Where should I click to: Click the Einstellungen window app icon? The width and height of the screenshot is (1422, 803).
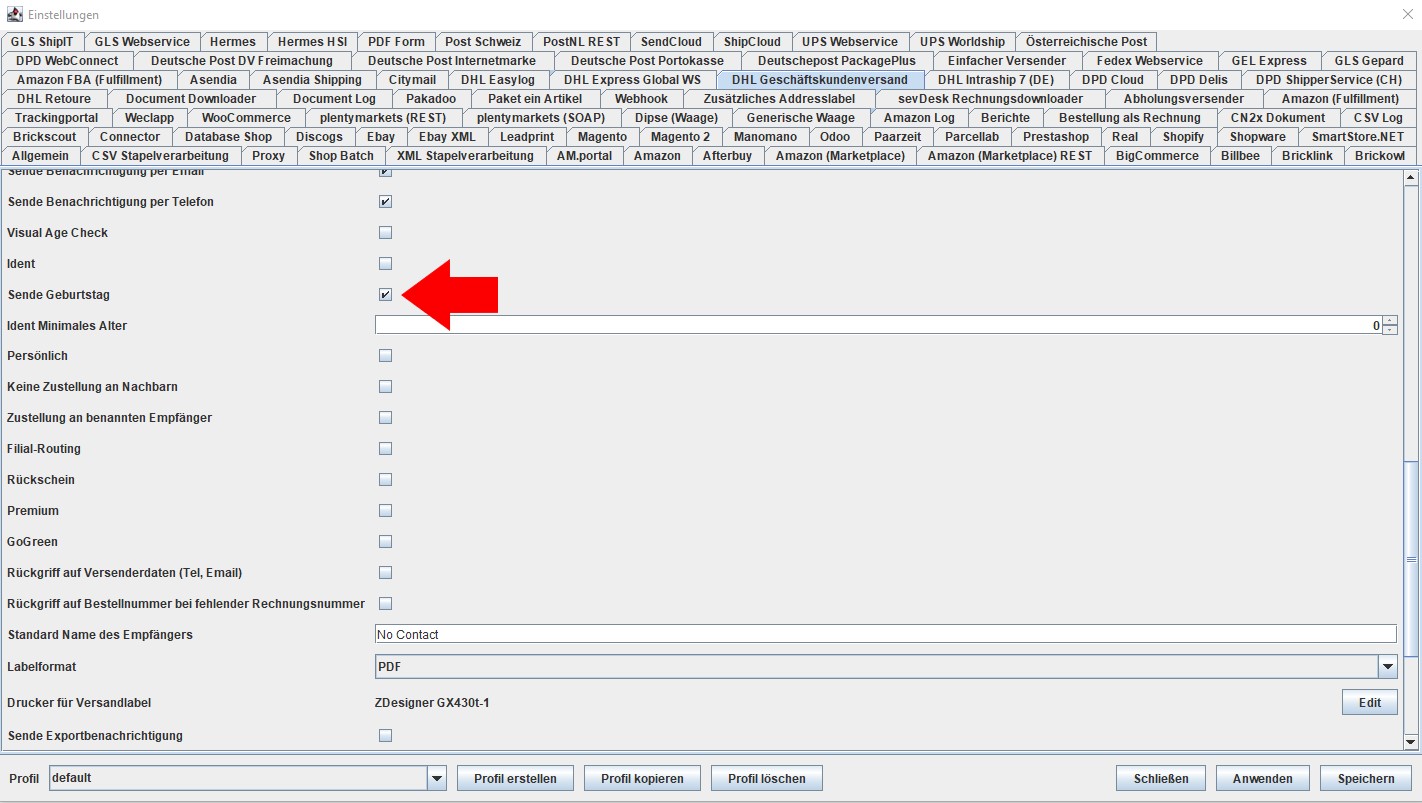[x=14, y=14]
